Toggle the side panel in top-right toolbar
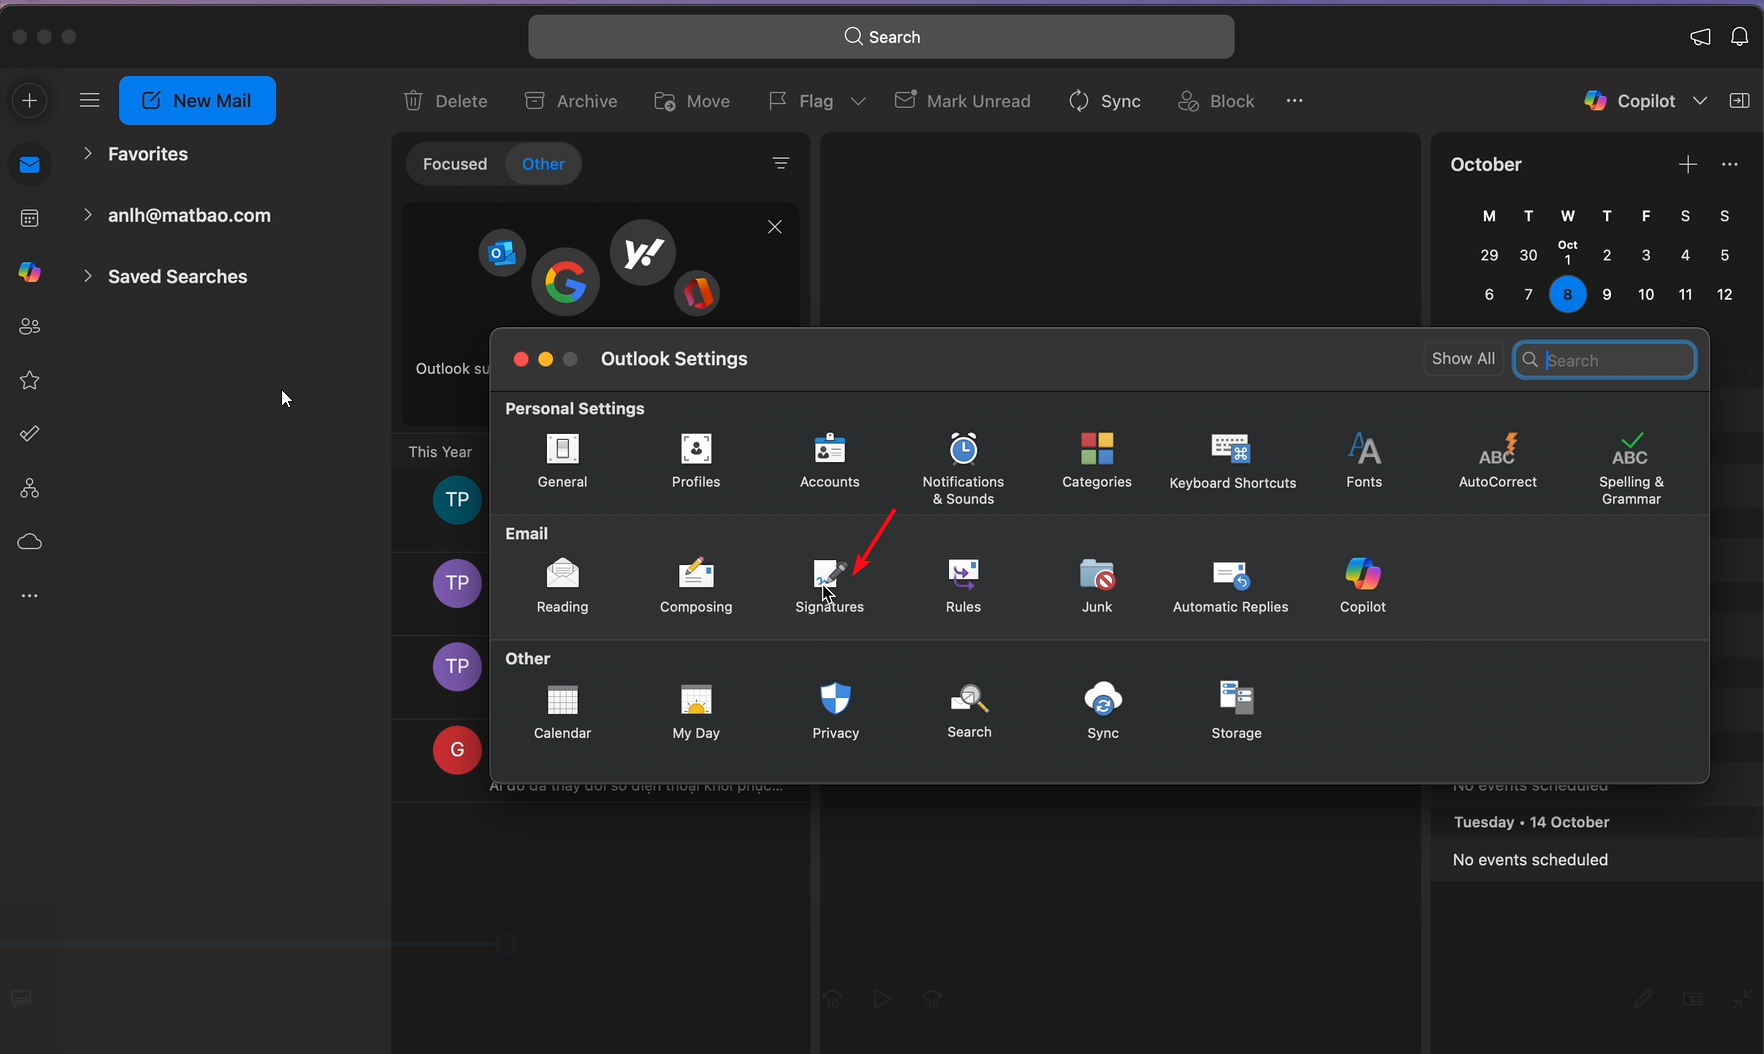Screen dimensions: 1764x1054 pos(1740,101)
